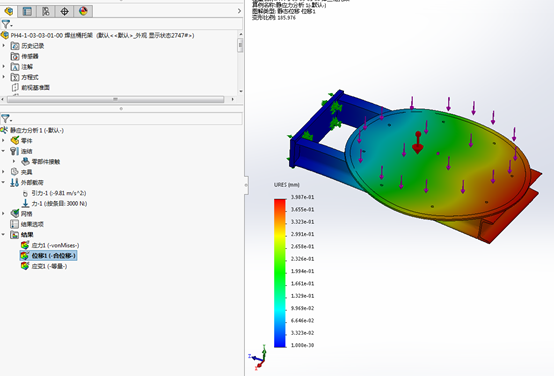This screenshot has height=376, width=554.
Task: Click the panel collapse arrow at the top right of the tree
Action: pos(239,11)
